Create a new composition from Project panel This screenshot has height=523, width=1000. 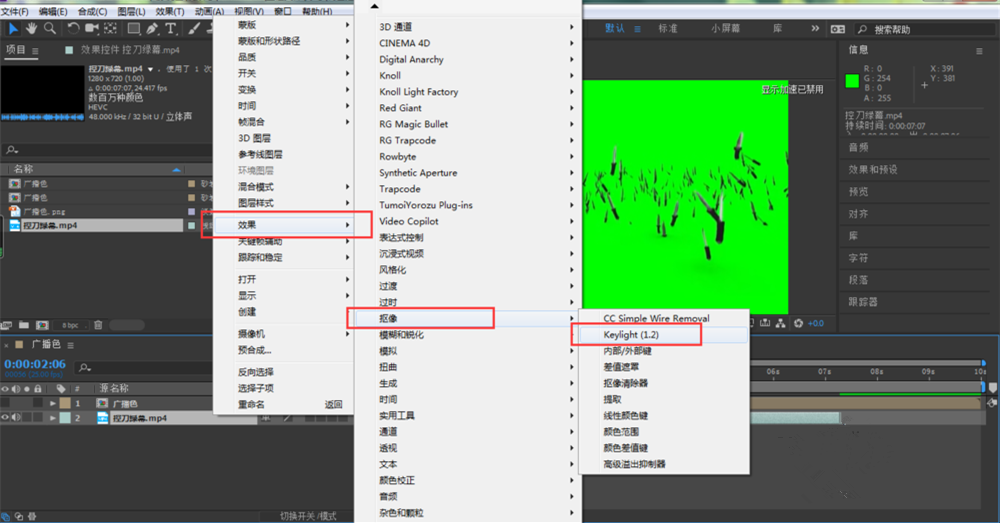(42, 325)
